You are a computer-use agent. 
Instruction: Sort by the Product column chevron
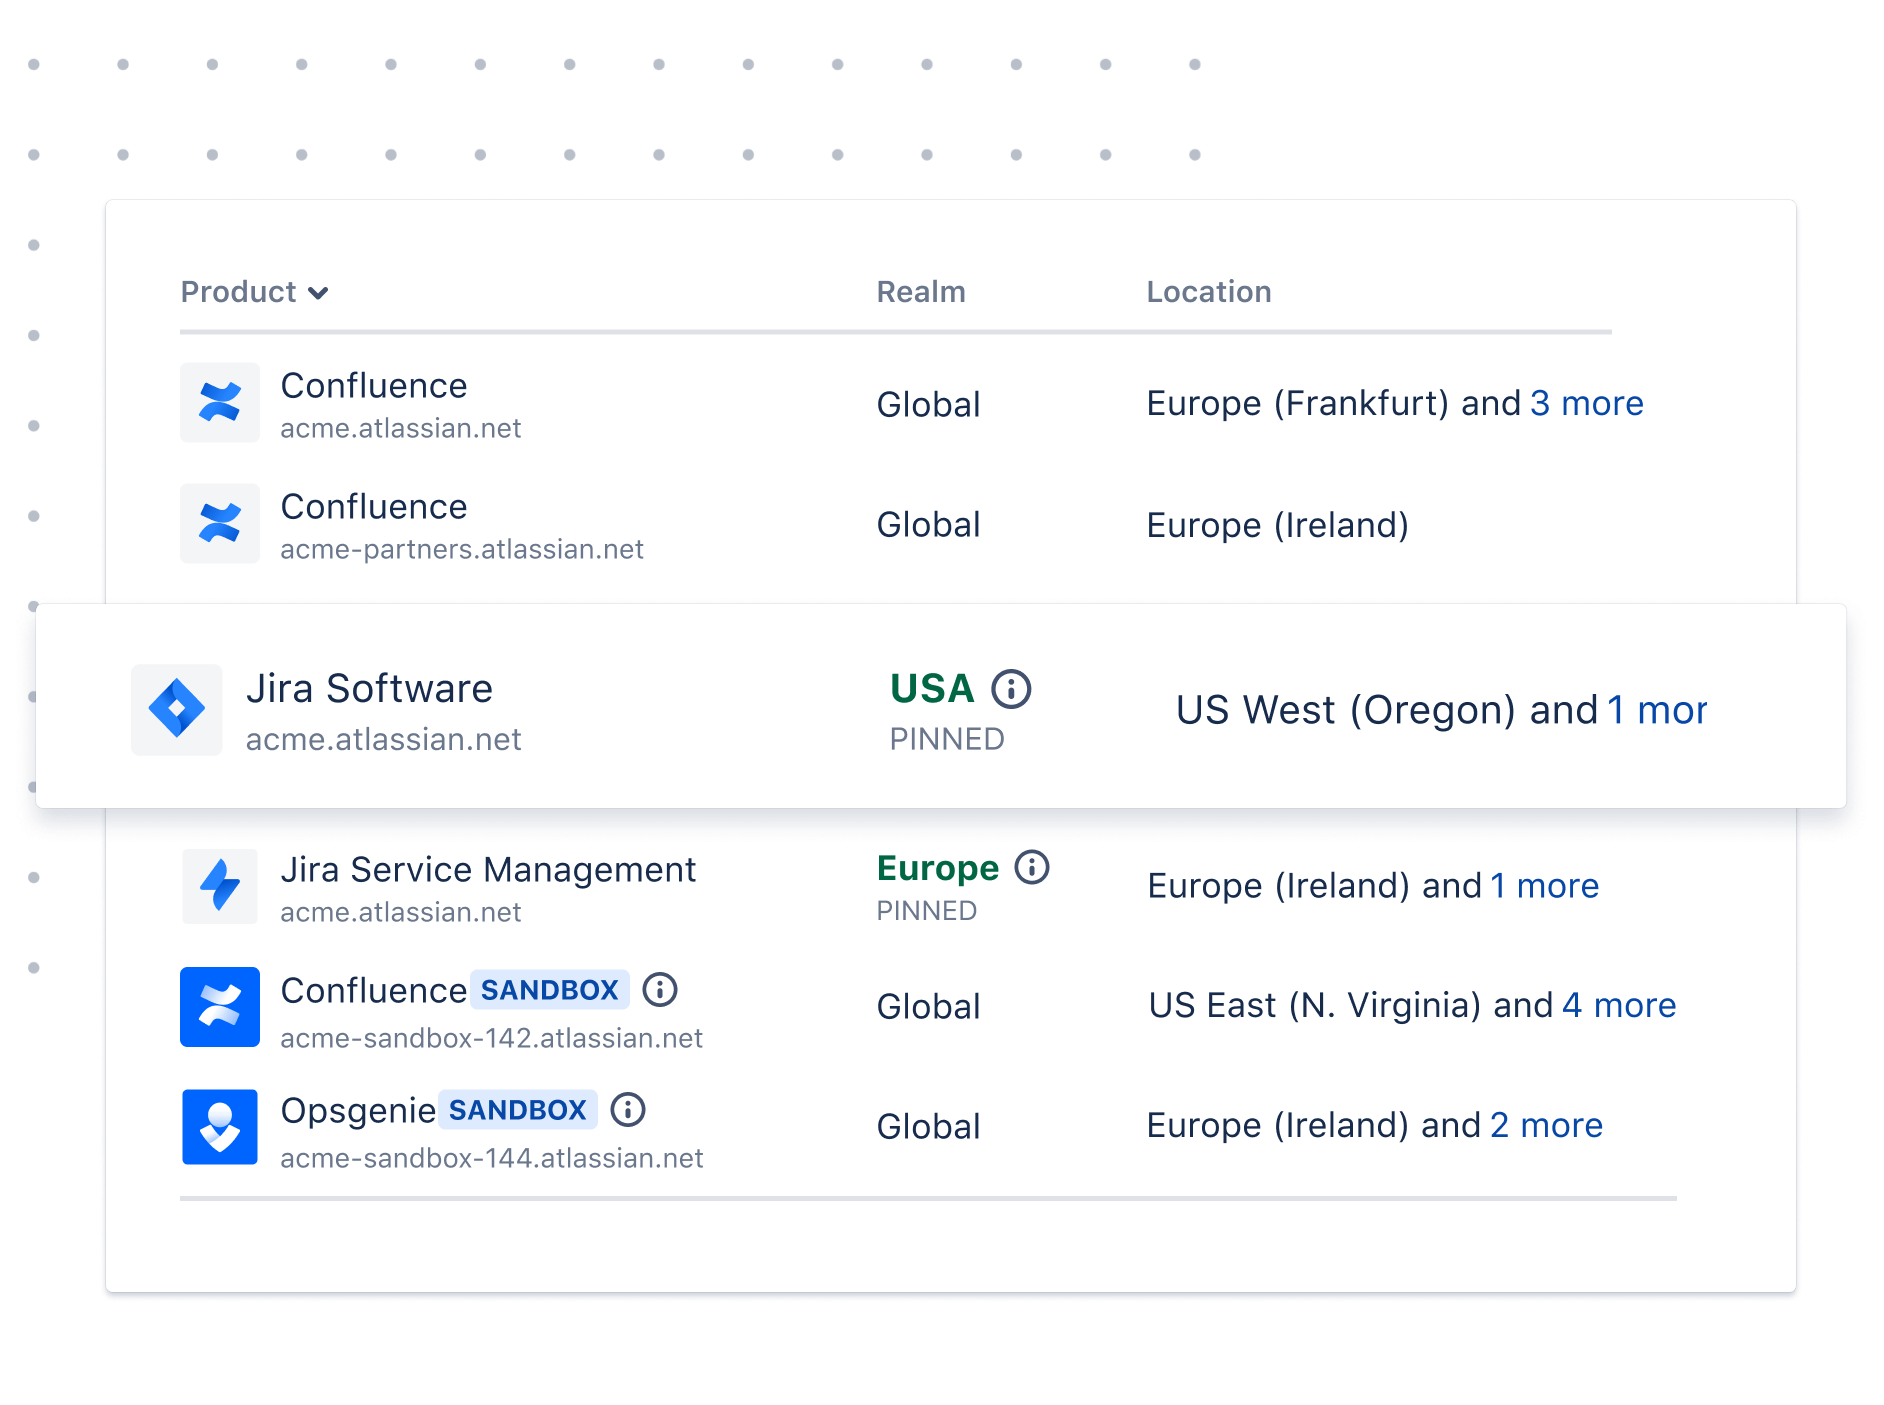318,293
